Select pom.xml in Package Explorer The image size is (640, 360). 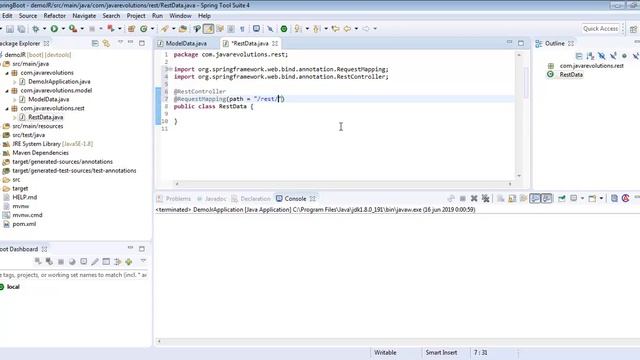click(x=24, y=224)
